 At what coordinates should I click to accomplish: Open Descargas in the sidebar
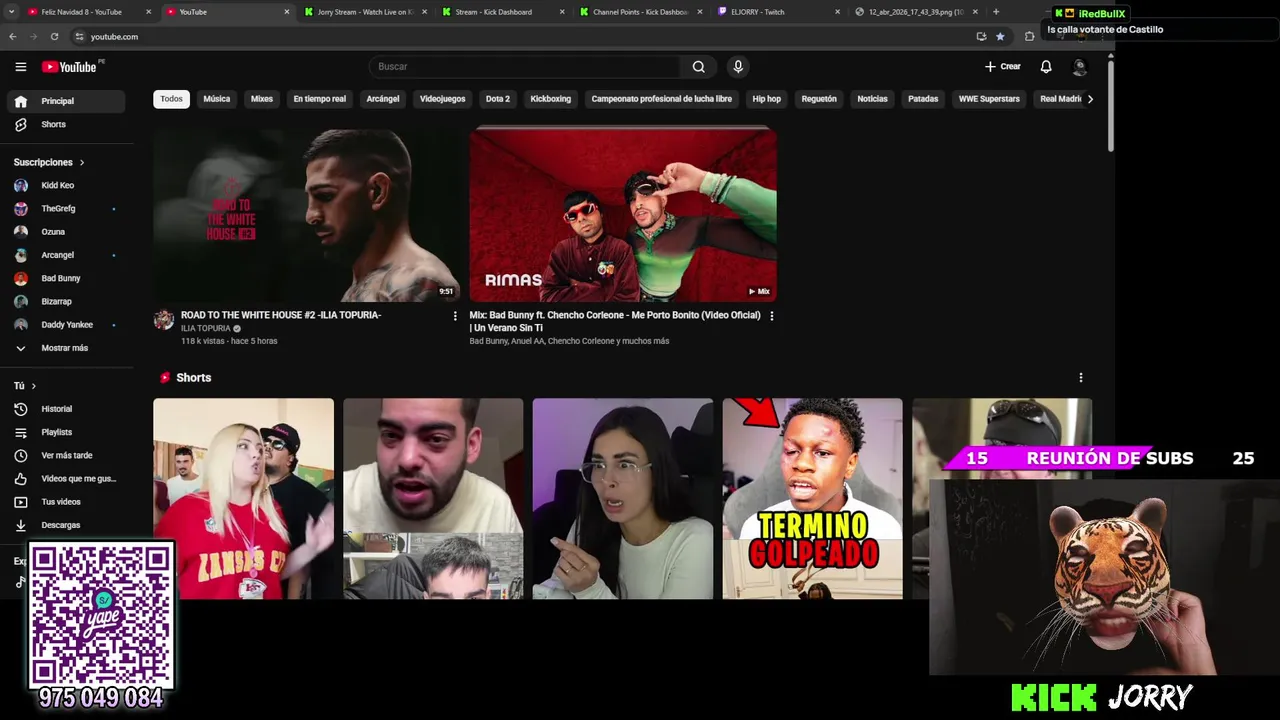point(67,525)
